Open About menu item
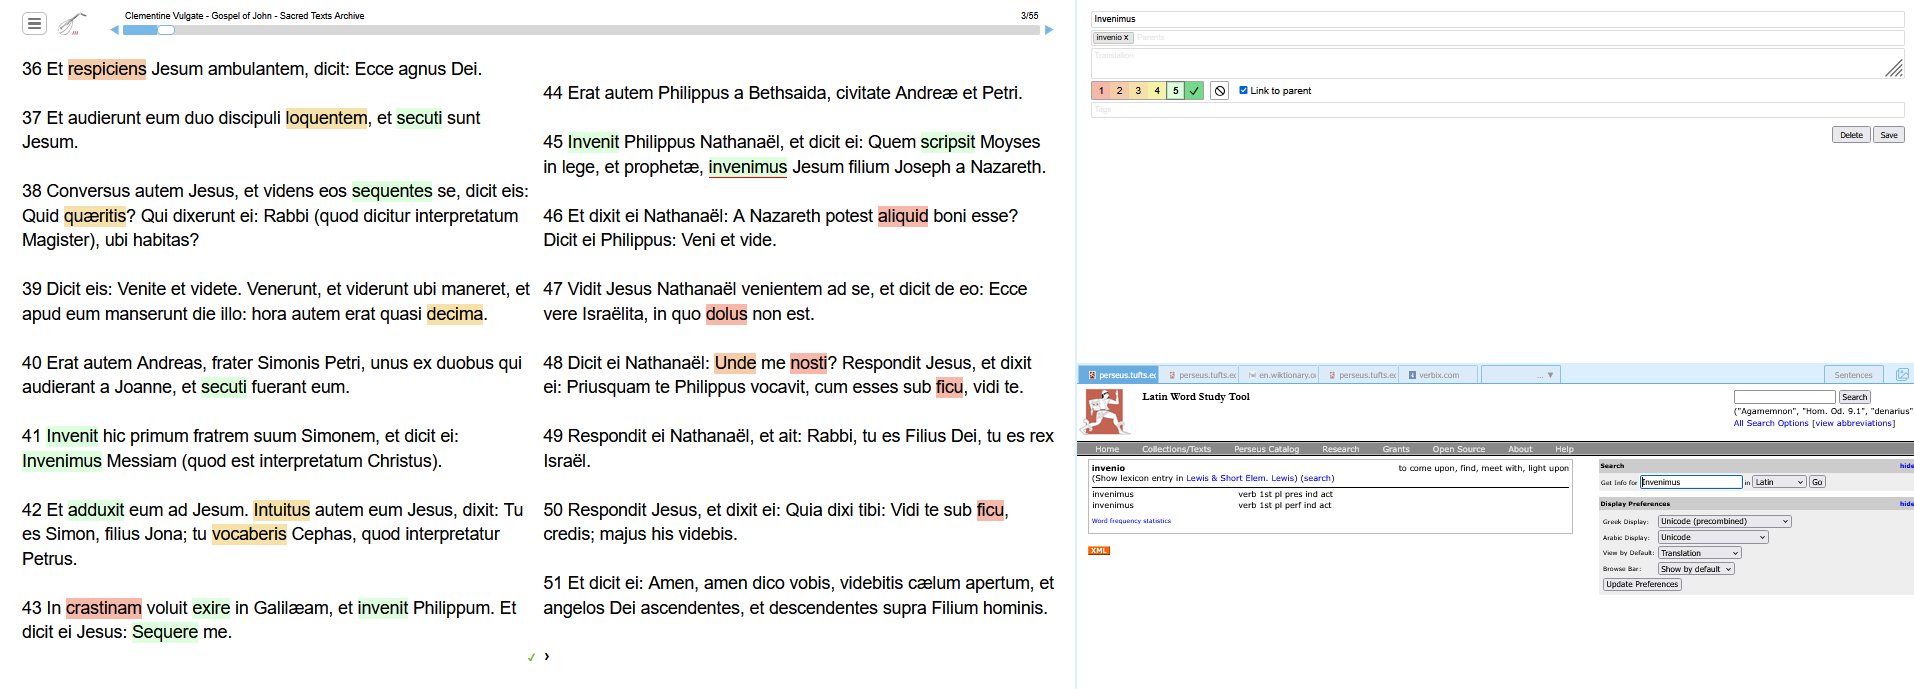 point(1520,449)
